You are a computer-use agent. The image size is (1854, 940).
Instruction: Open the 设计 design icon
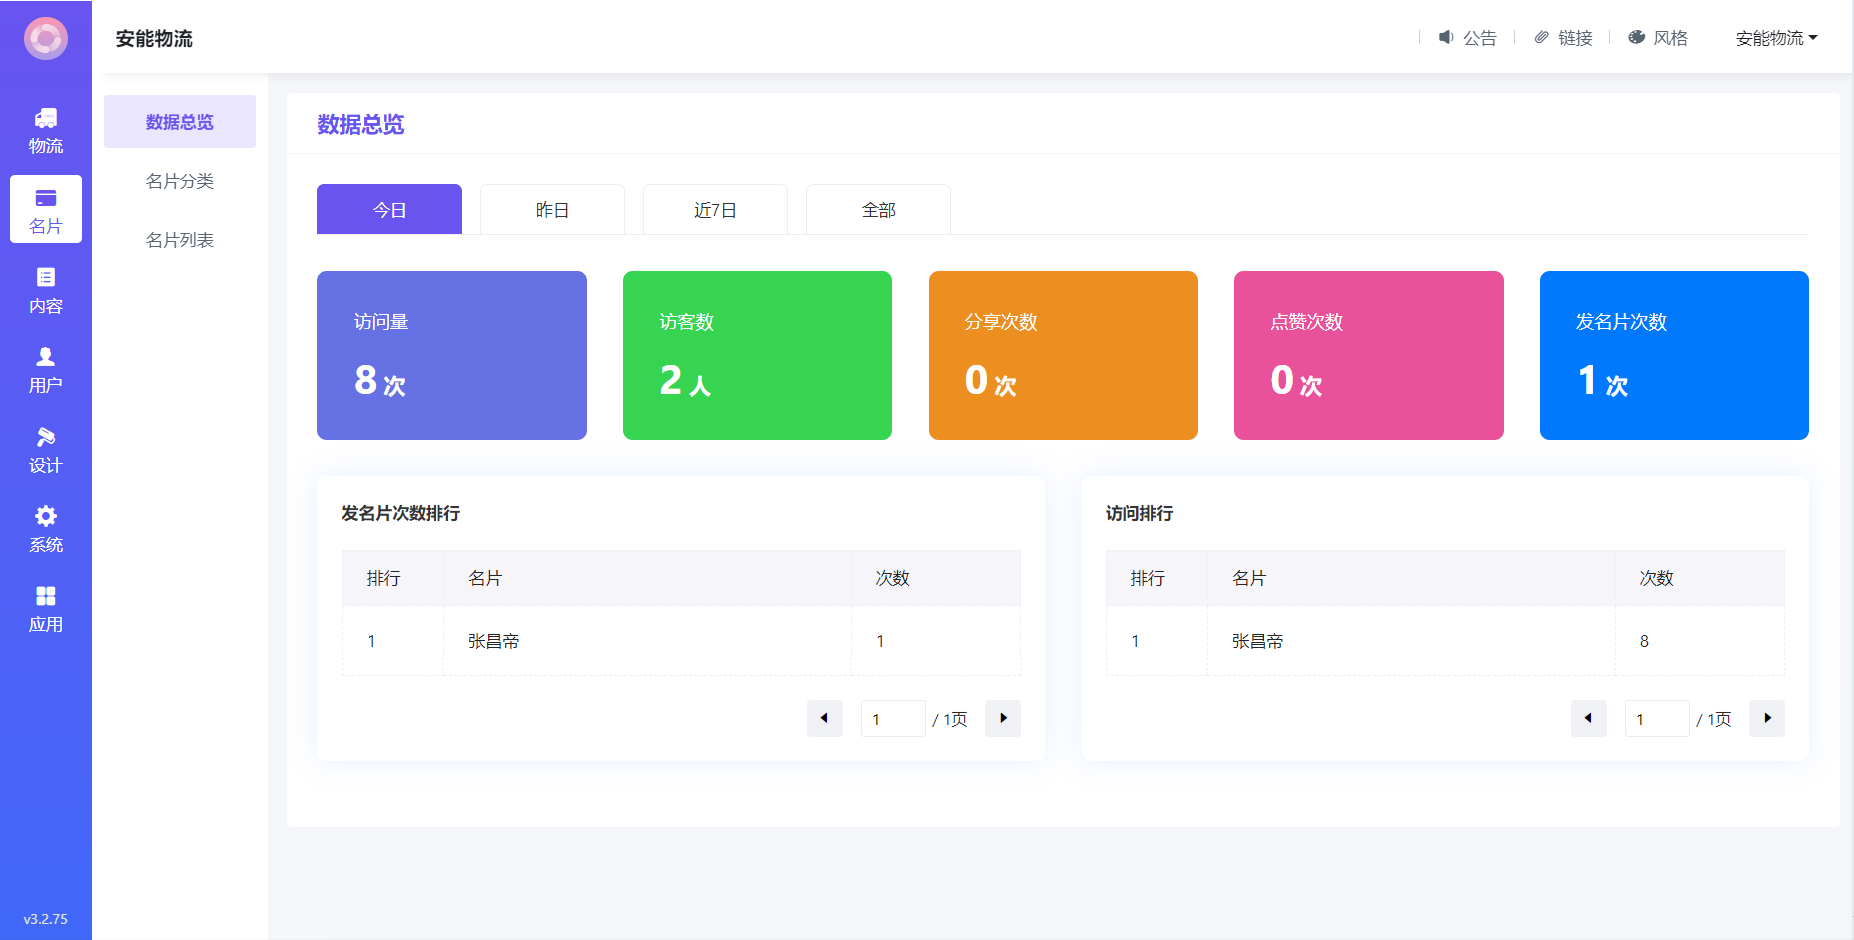click(x=46, y=437)
